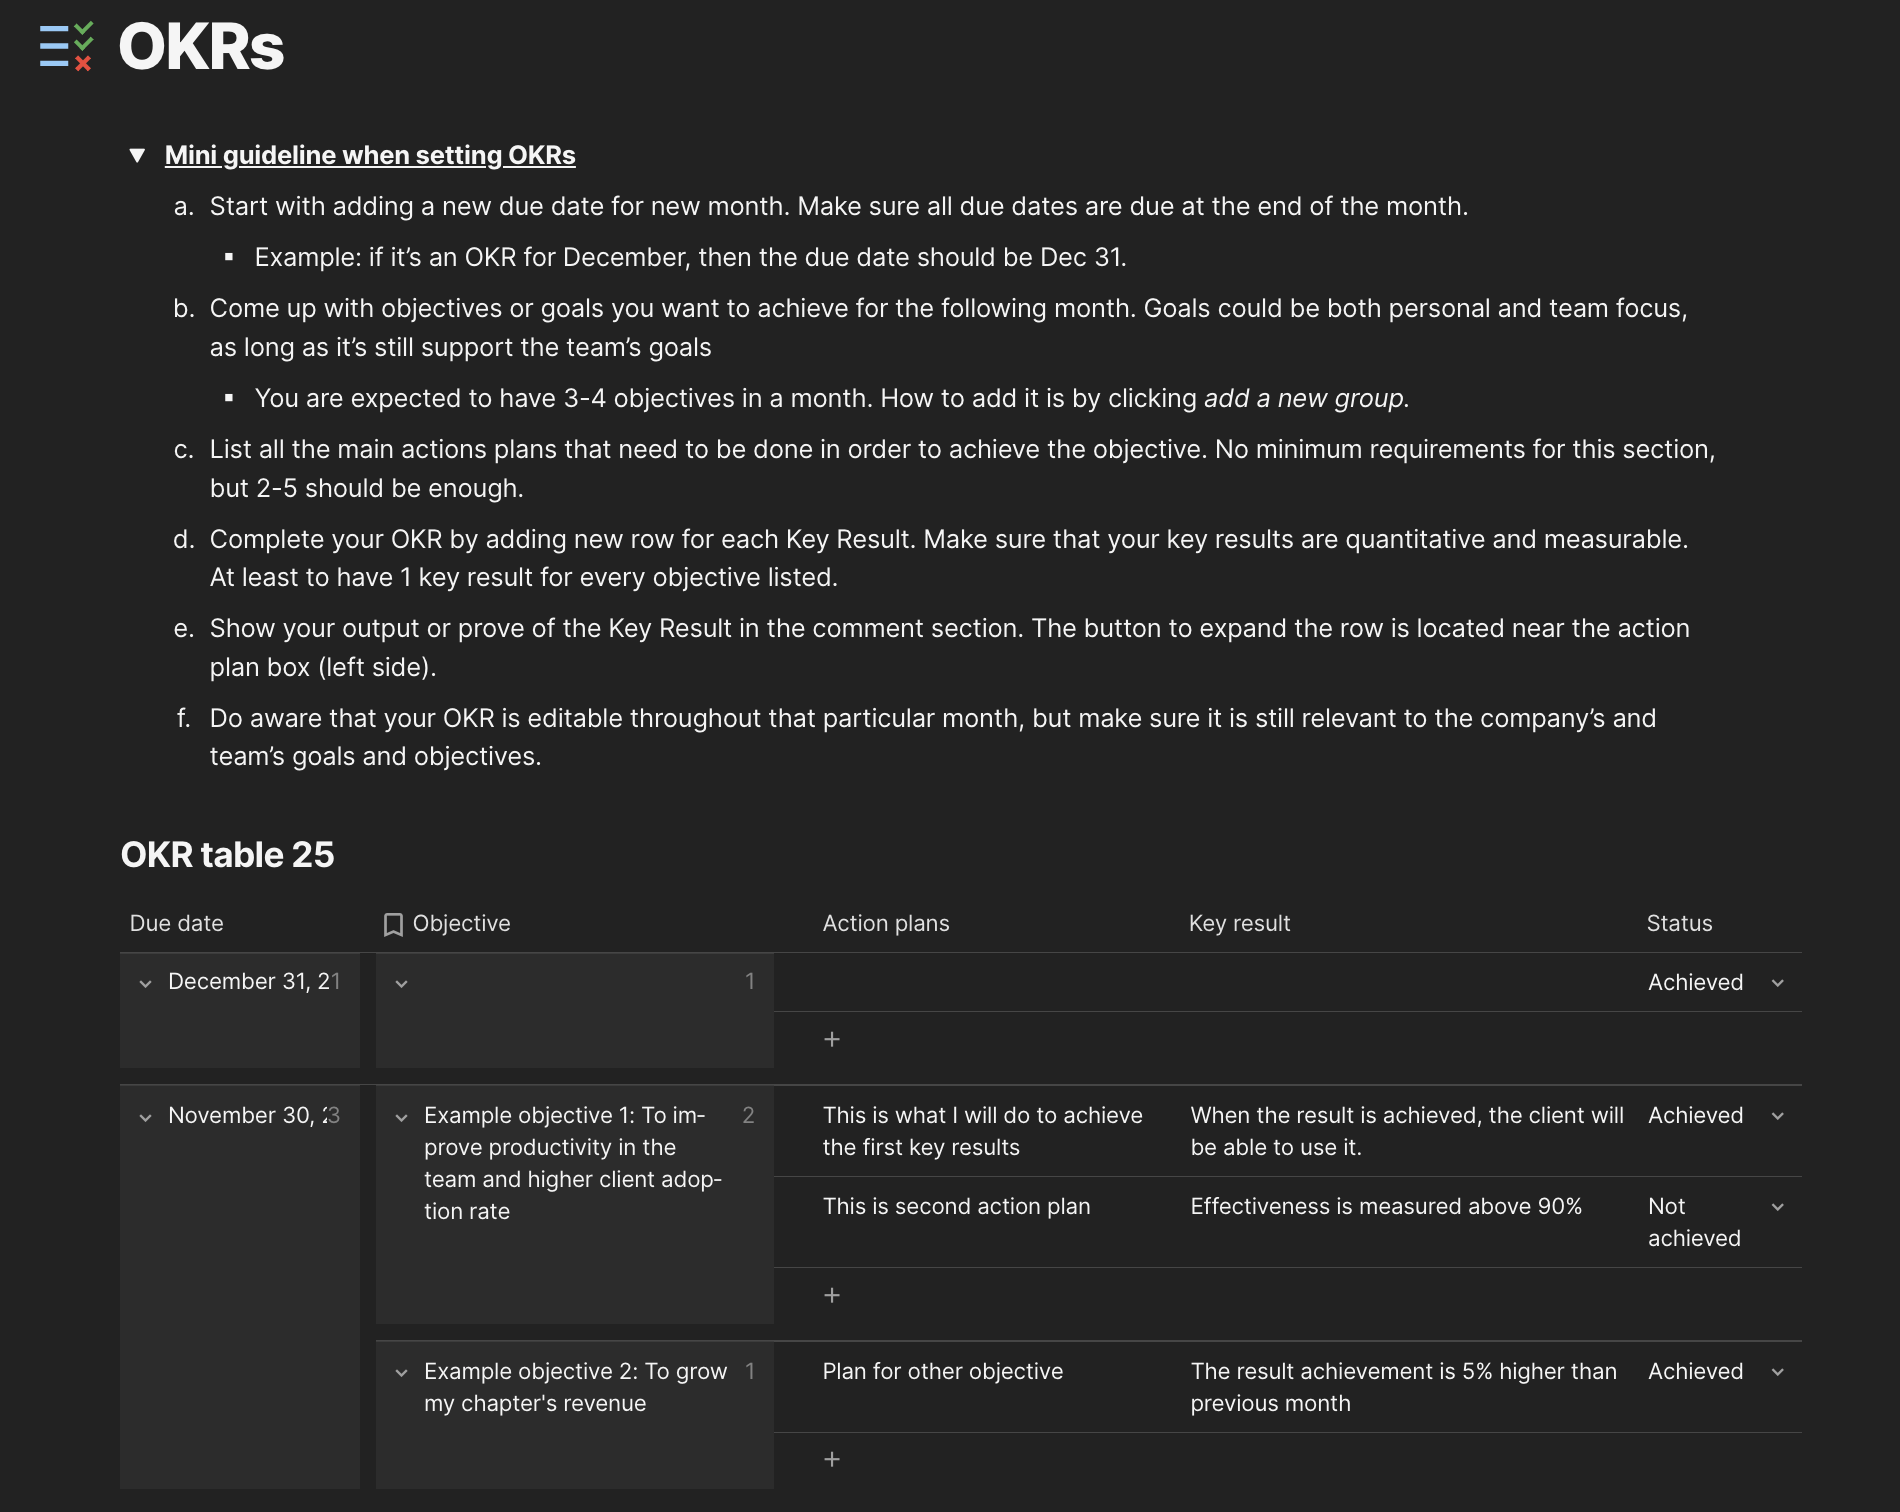Open Status dropdown for first key results row
Image resolution: width=1900 pixels, height=1512 pixels.
click(x=1778, y=1116)
